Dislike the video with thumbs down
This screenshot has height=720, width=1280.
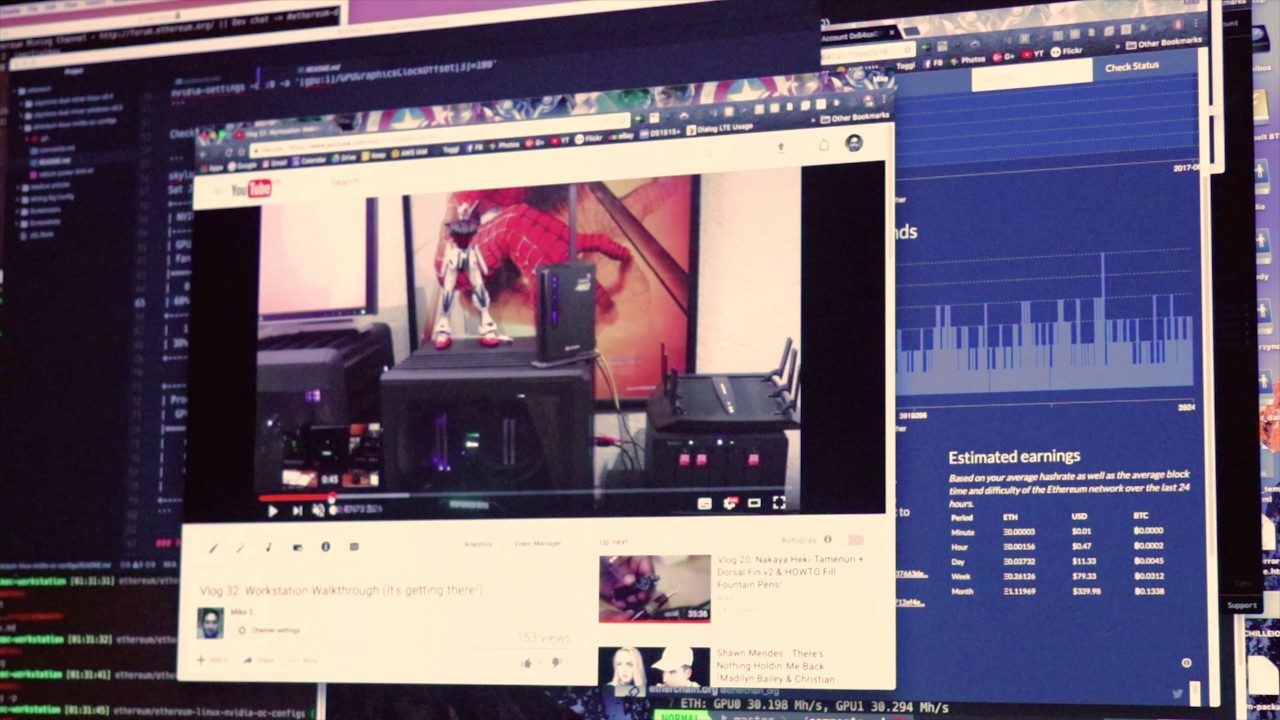pos(556,662)
